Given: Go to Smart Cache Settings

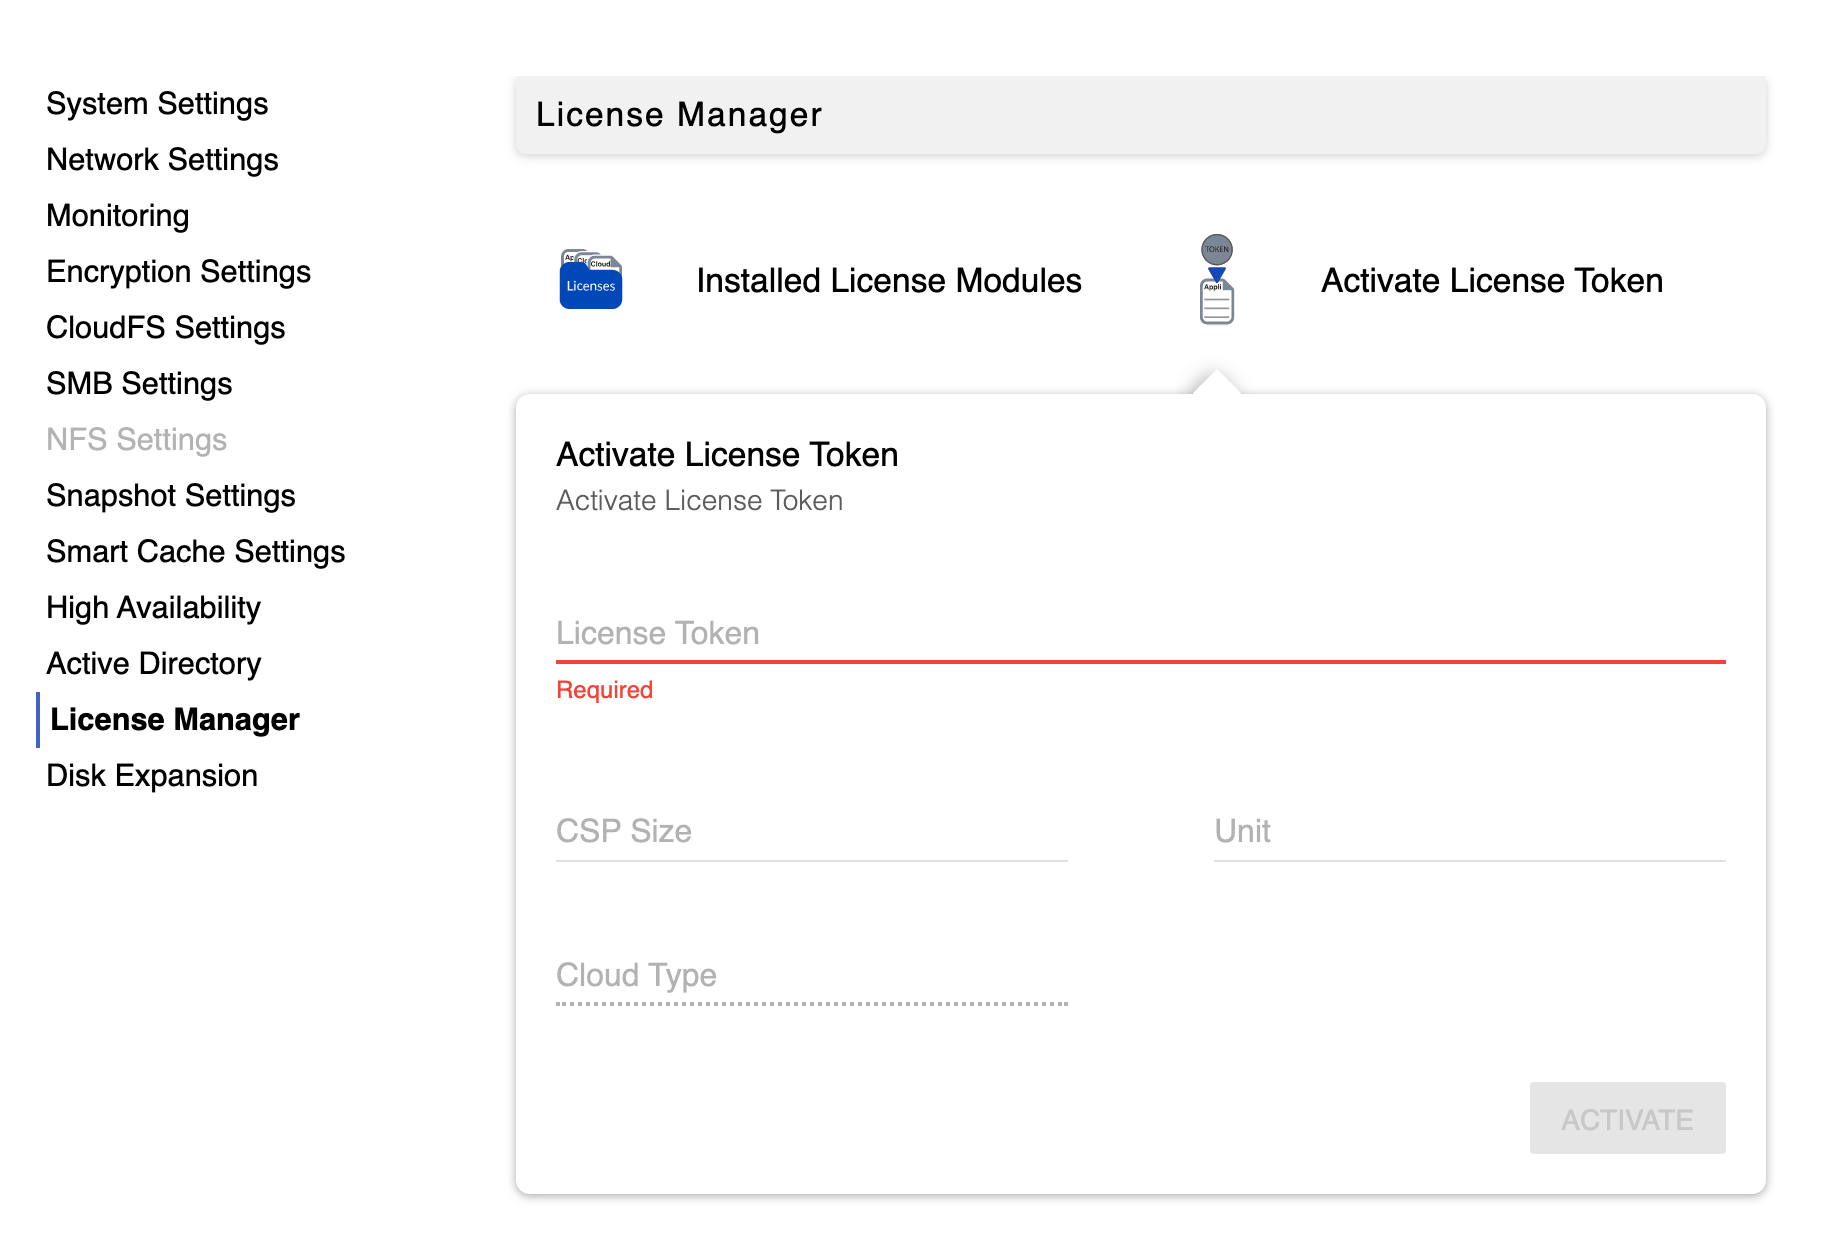Looking at the screenshot, I should tap(196, 552).
